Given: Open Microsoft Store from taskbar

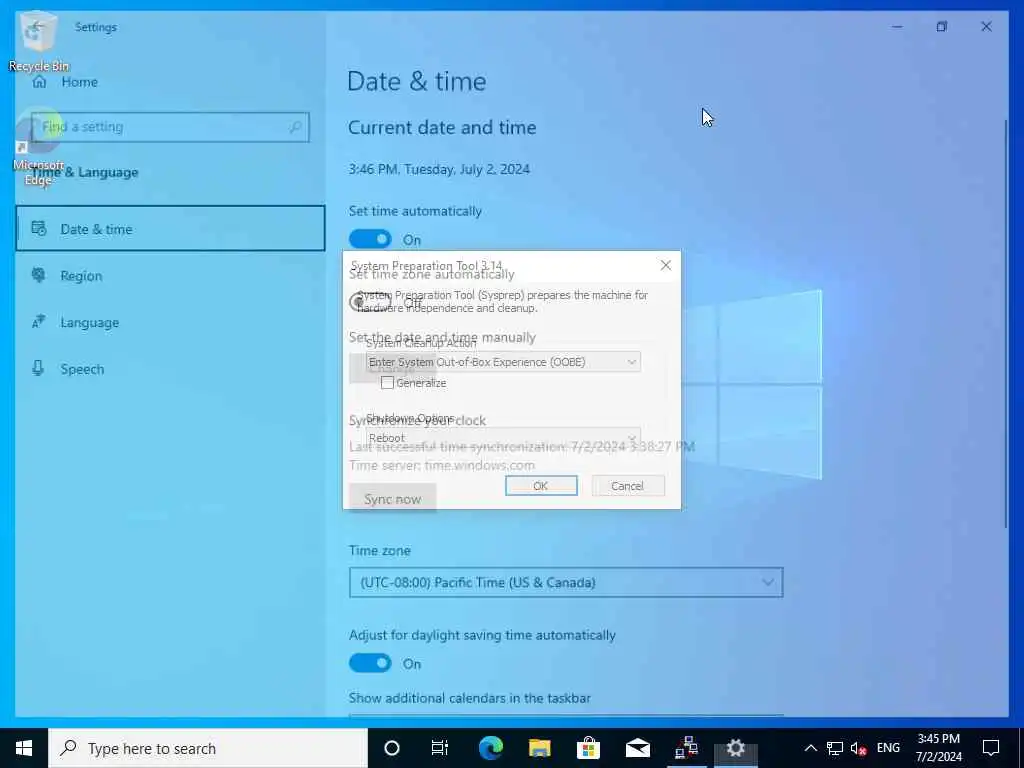Looking at the screenshot, I should click(x=588, y=748).
